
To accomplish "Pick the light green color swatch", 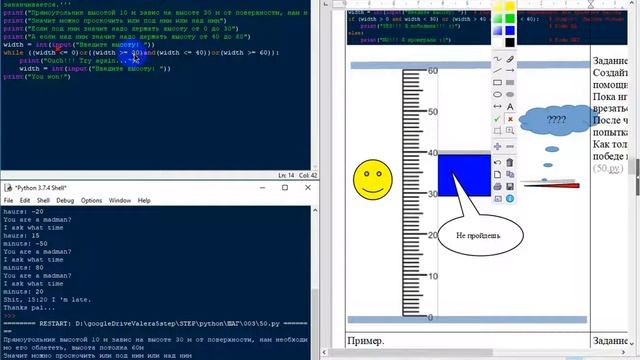I will point(498,18).
